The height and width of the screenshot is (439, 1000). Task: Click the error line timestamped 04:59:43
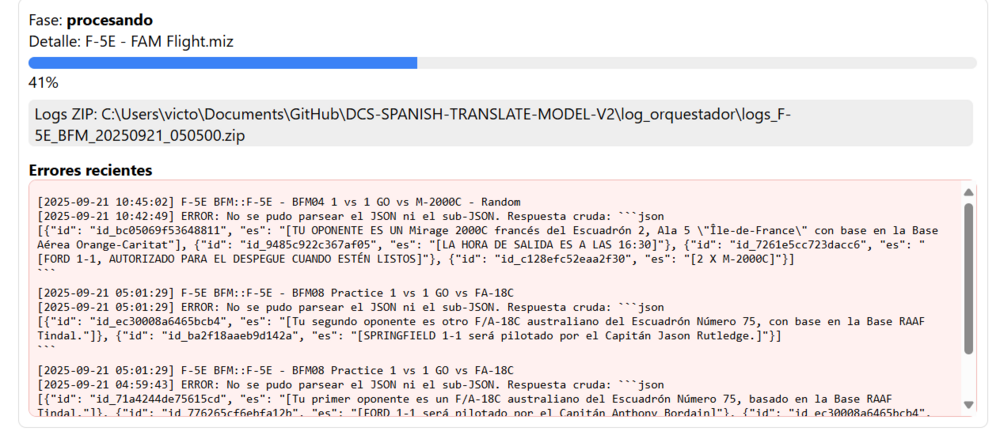(x=351, y=384)
